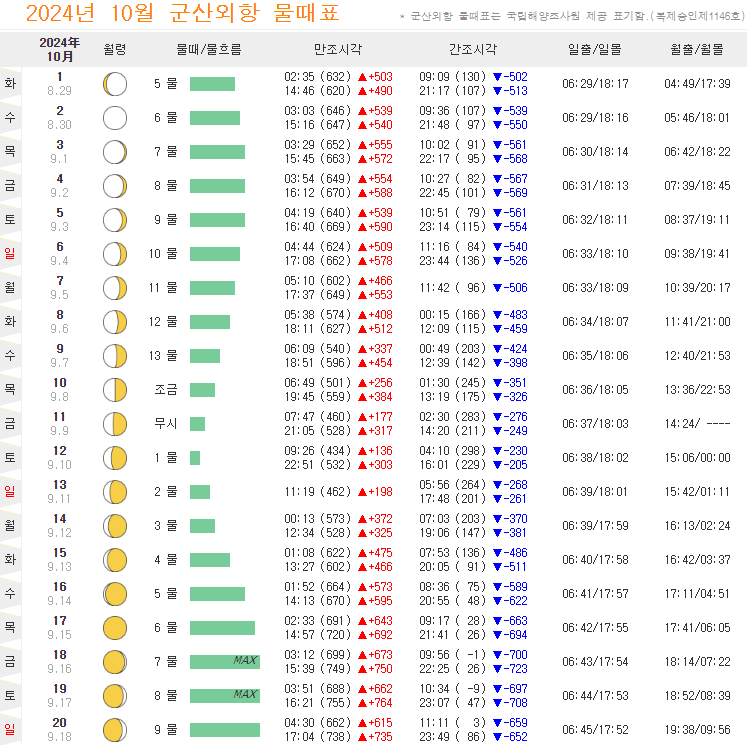Click the October 12 shortest tide bar
Image resolution: width=747 pixels, height=745 pixels.
pos(195,458)
